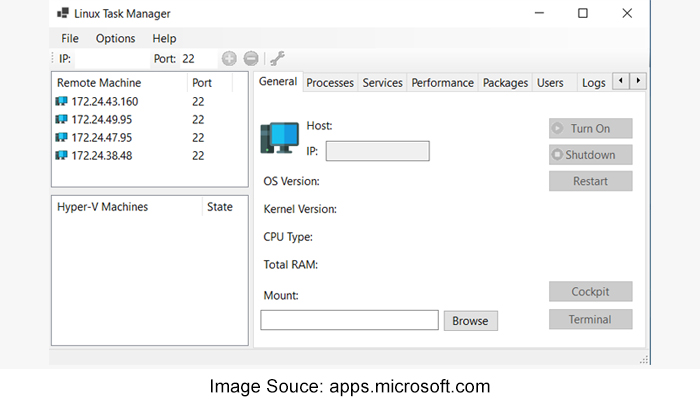Screen dimensions: 700x400
Task: Click the Shutdown button
Action: (590, 155)
